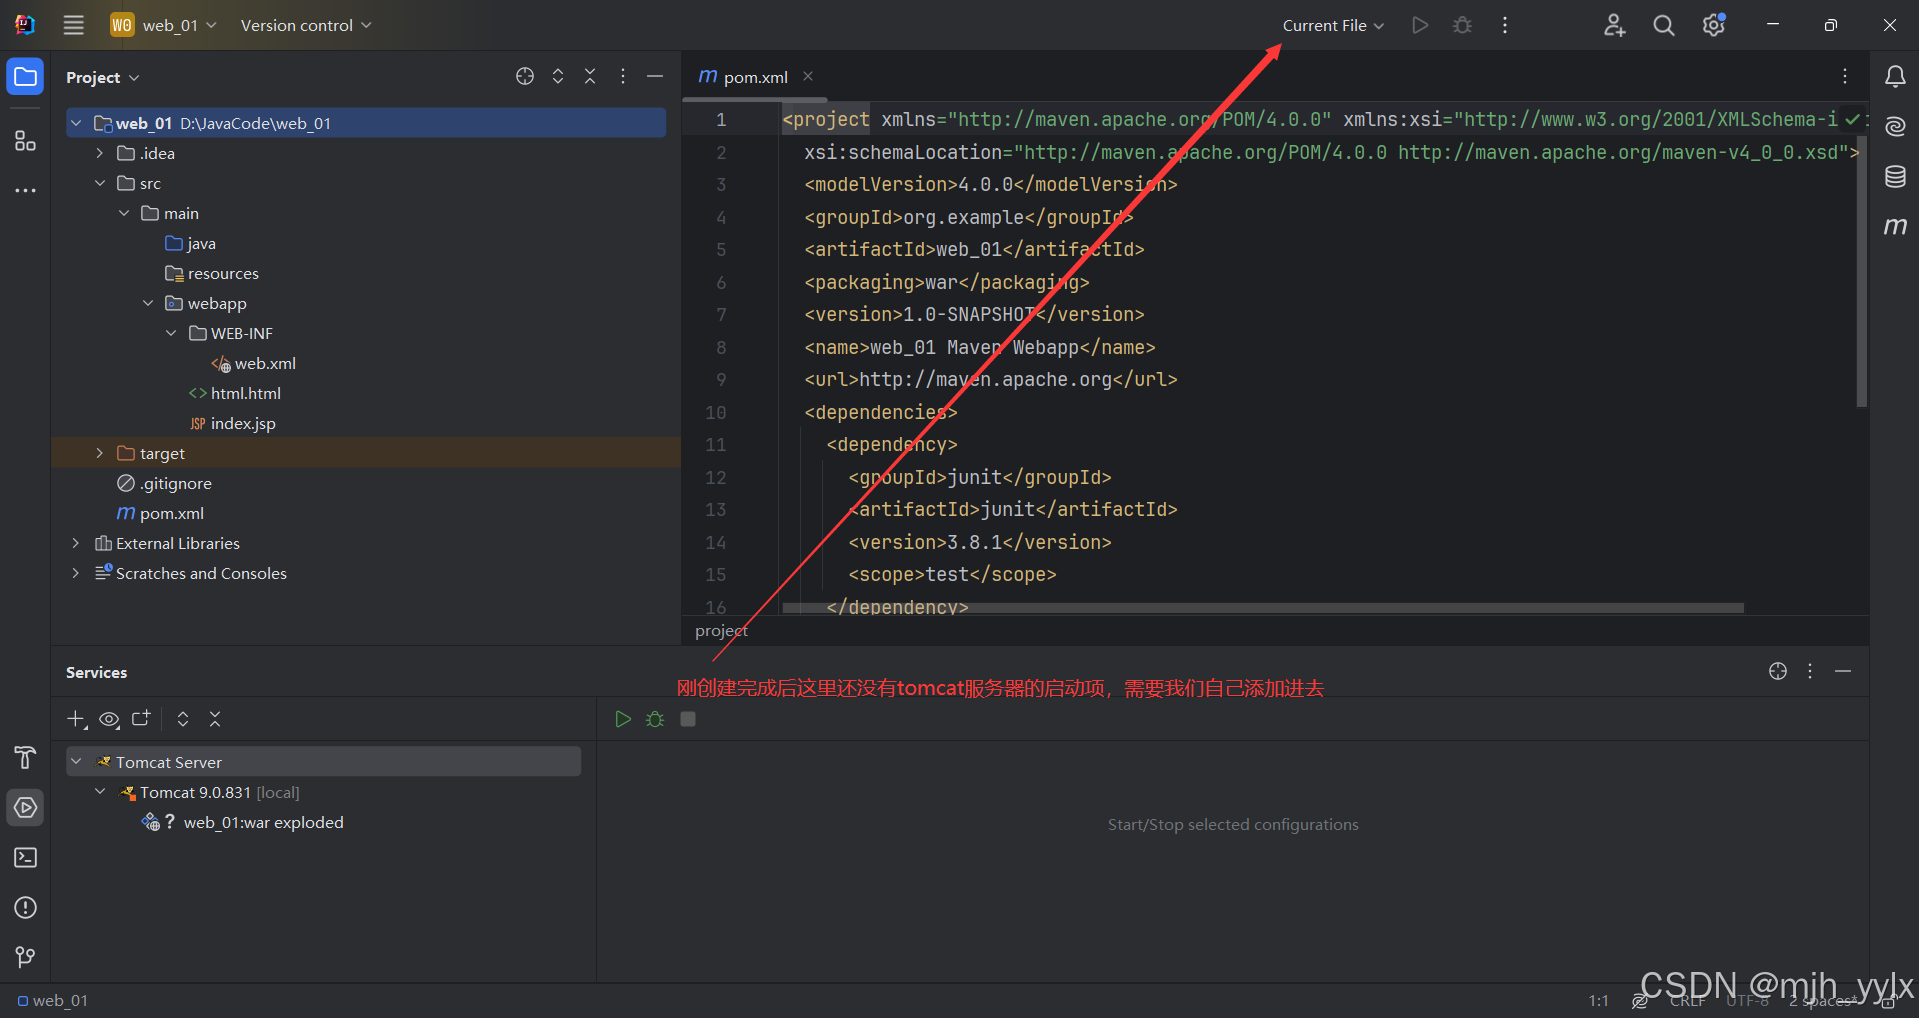Open the Notifications bell
This screenshot has width=1919, height=1018.
click(1895, 77)
